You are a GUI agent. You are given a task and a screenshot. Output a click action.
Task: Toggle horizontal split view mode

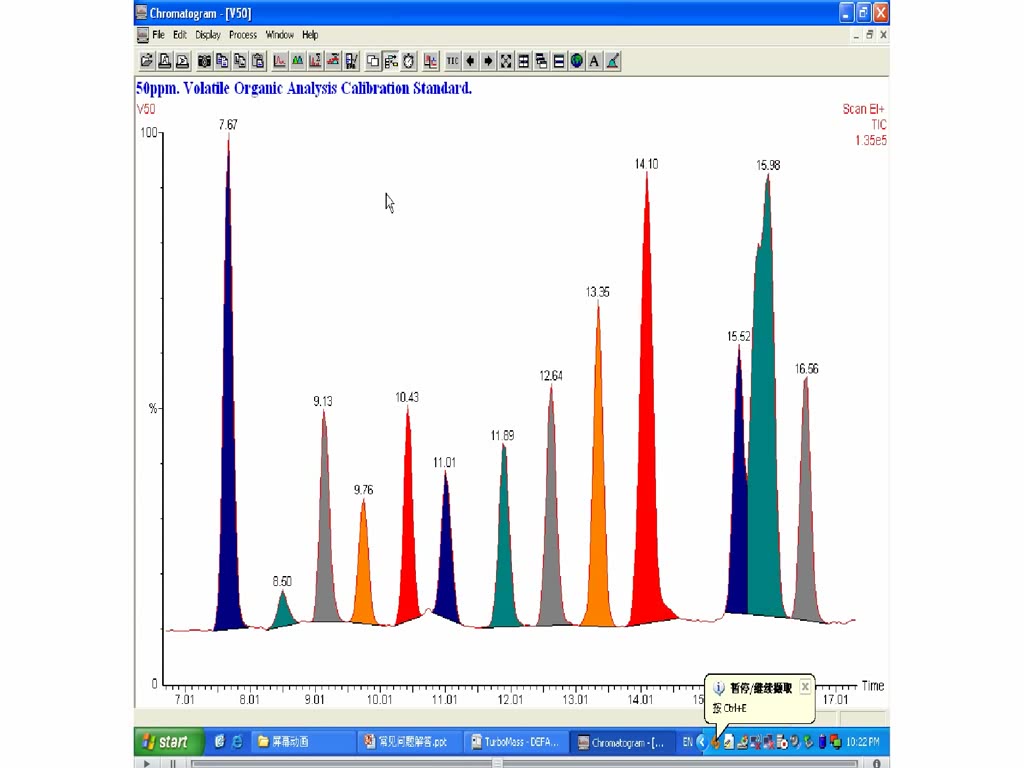click(557, 61)
